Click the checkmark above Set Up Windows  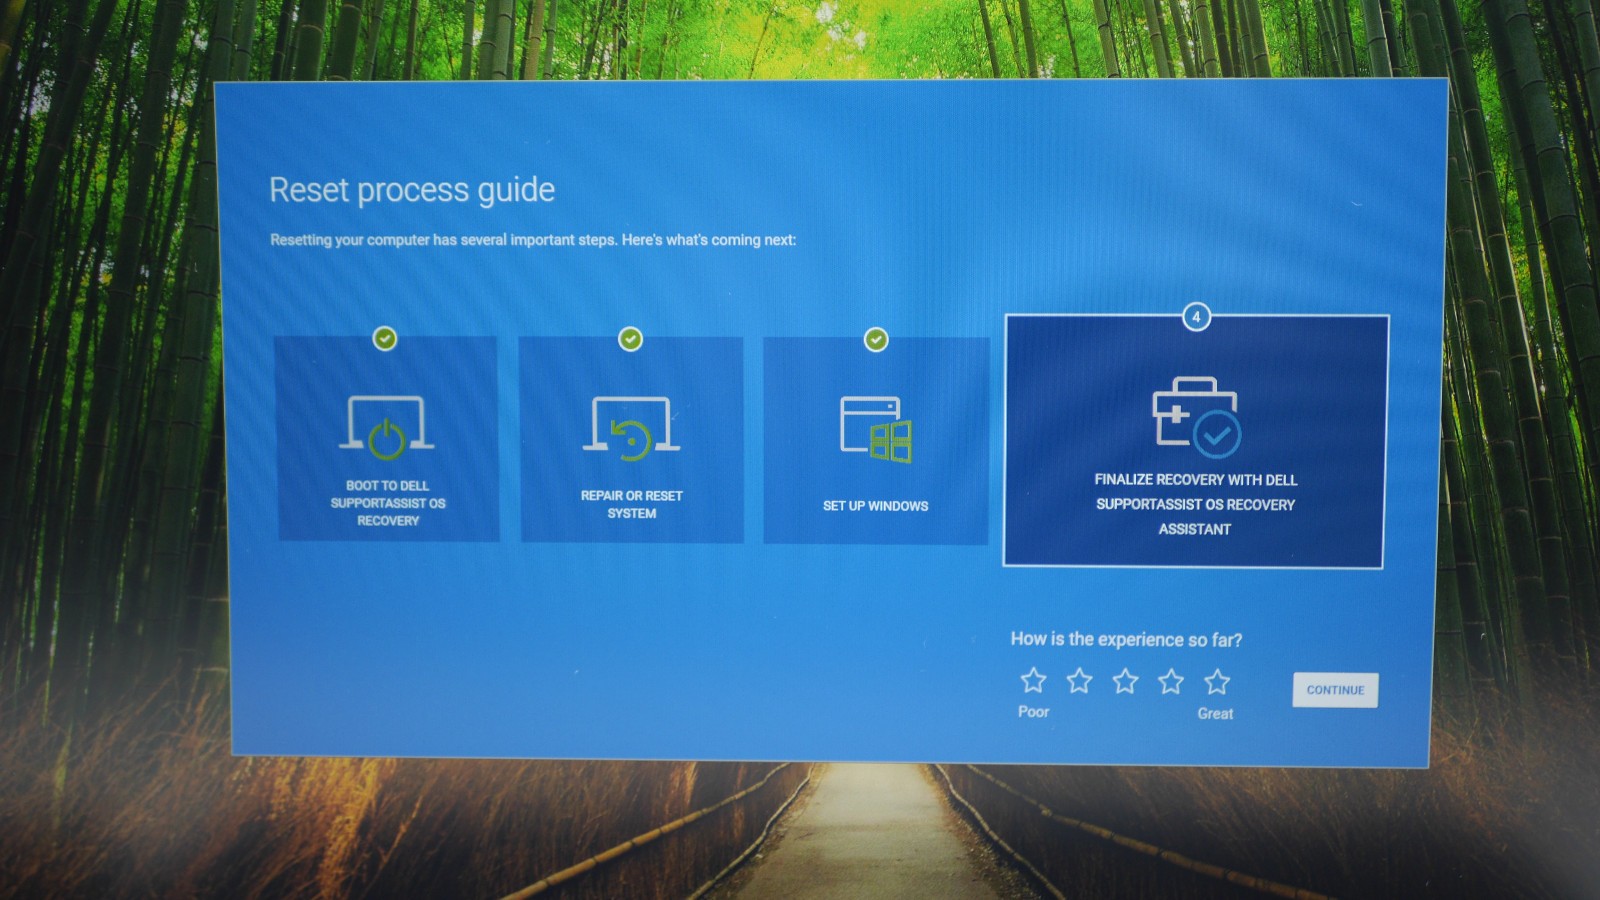coord(876,341)
